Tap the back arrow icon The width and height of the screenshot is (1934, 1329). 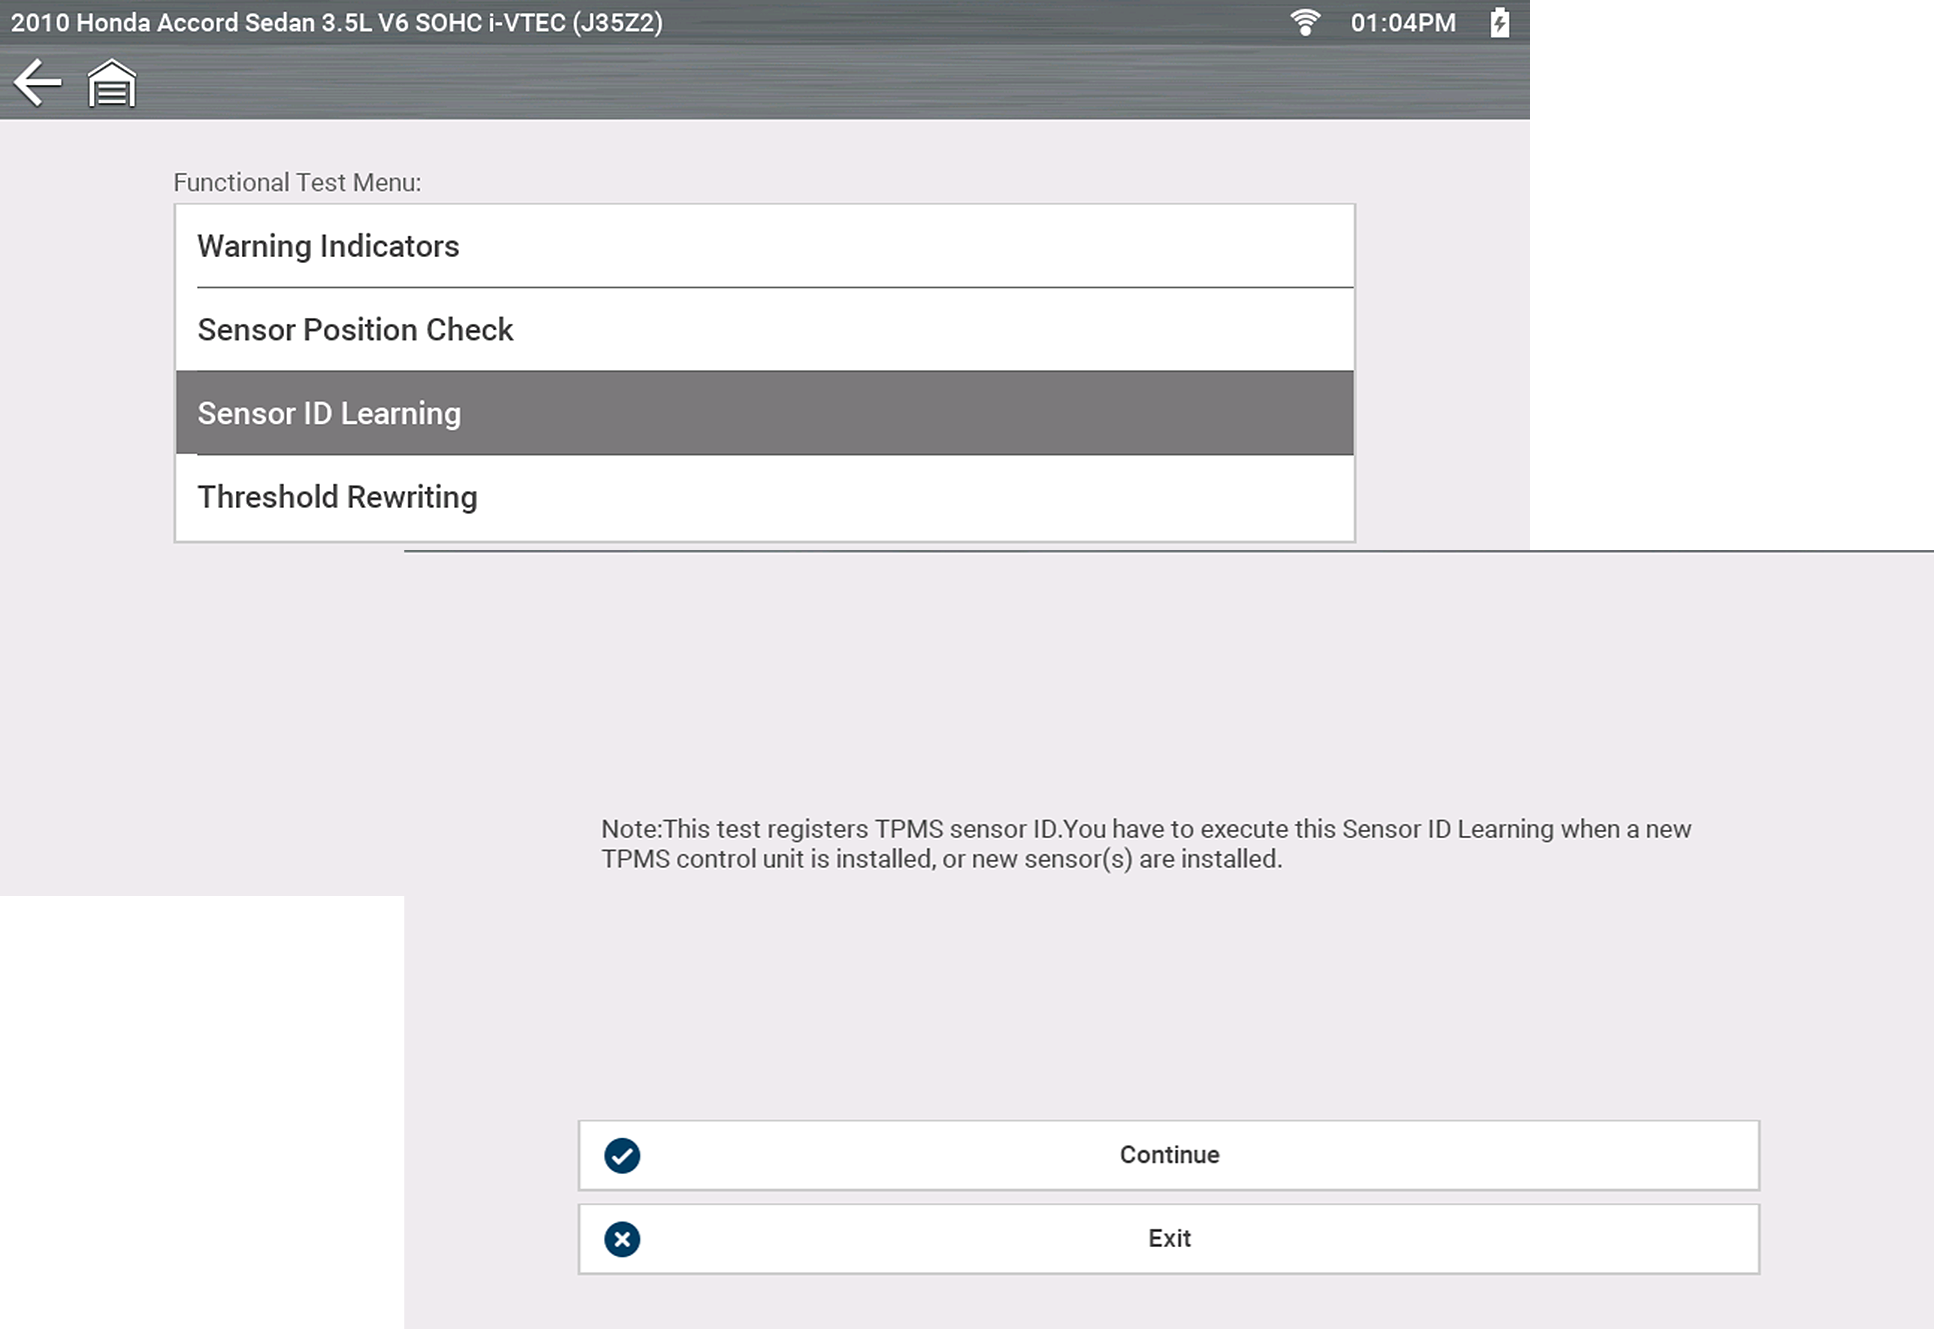[37, 82]
